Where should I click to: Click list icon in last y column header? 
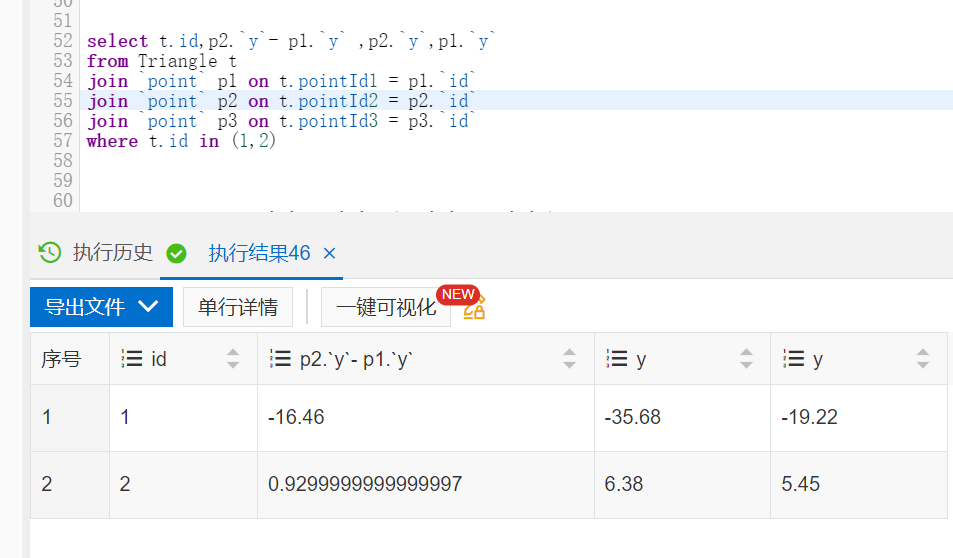[x=793, y=359]
